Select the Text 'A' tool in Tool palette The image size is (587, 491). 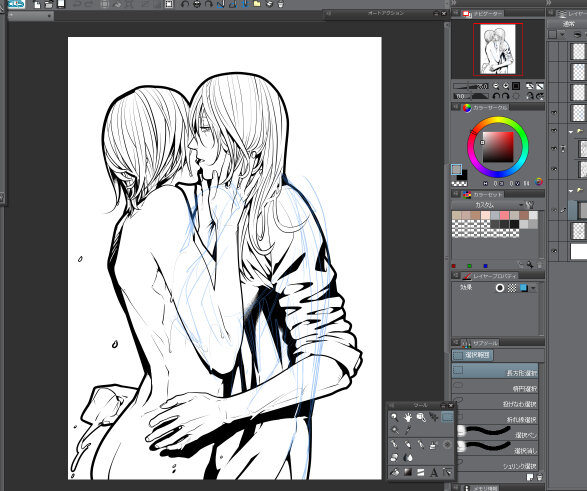pyautogui.click(x=434, y=472)
